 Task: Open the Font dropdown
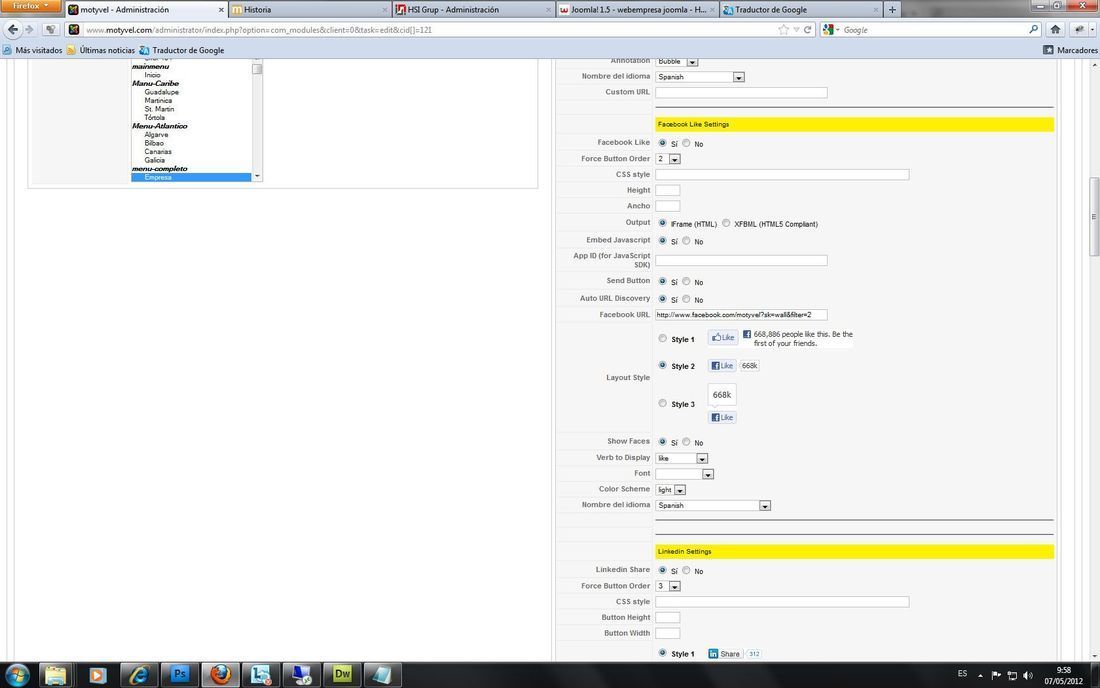coord(684,474)
